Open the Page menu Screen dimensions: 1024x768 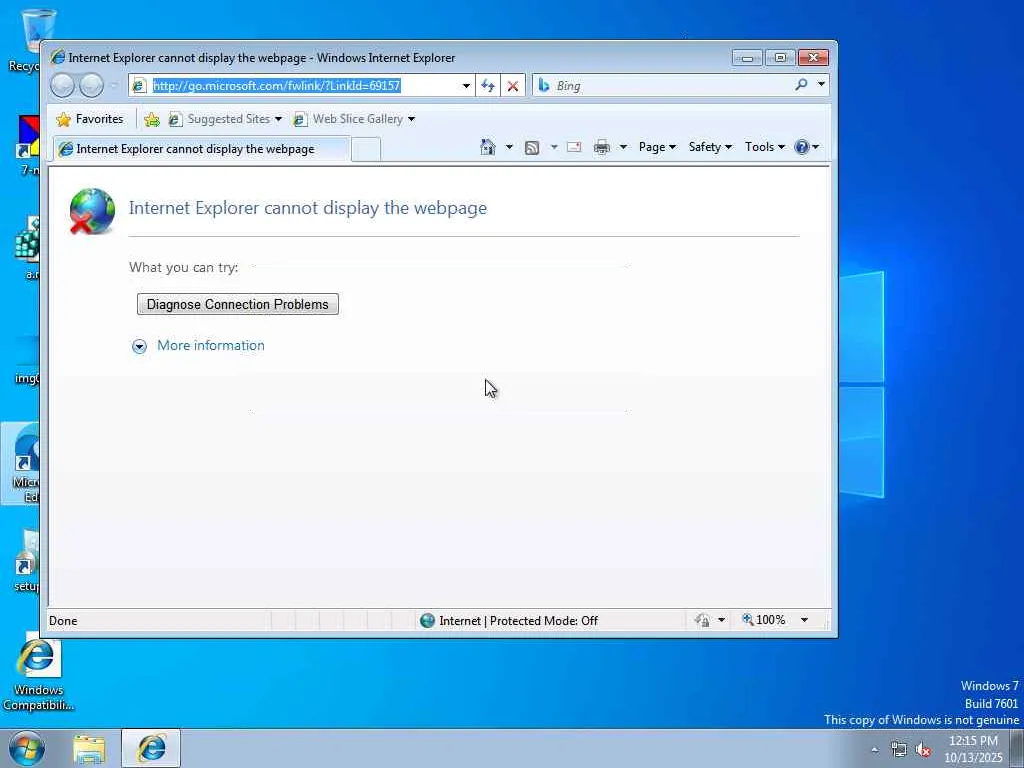pyautogui.click(x=657, y=147)
